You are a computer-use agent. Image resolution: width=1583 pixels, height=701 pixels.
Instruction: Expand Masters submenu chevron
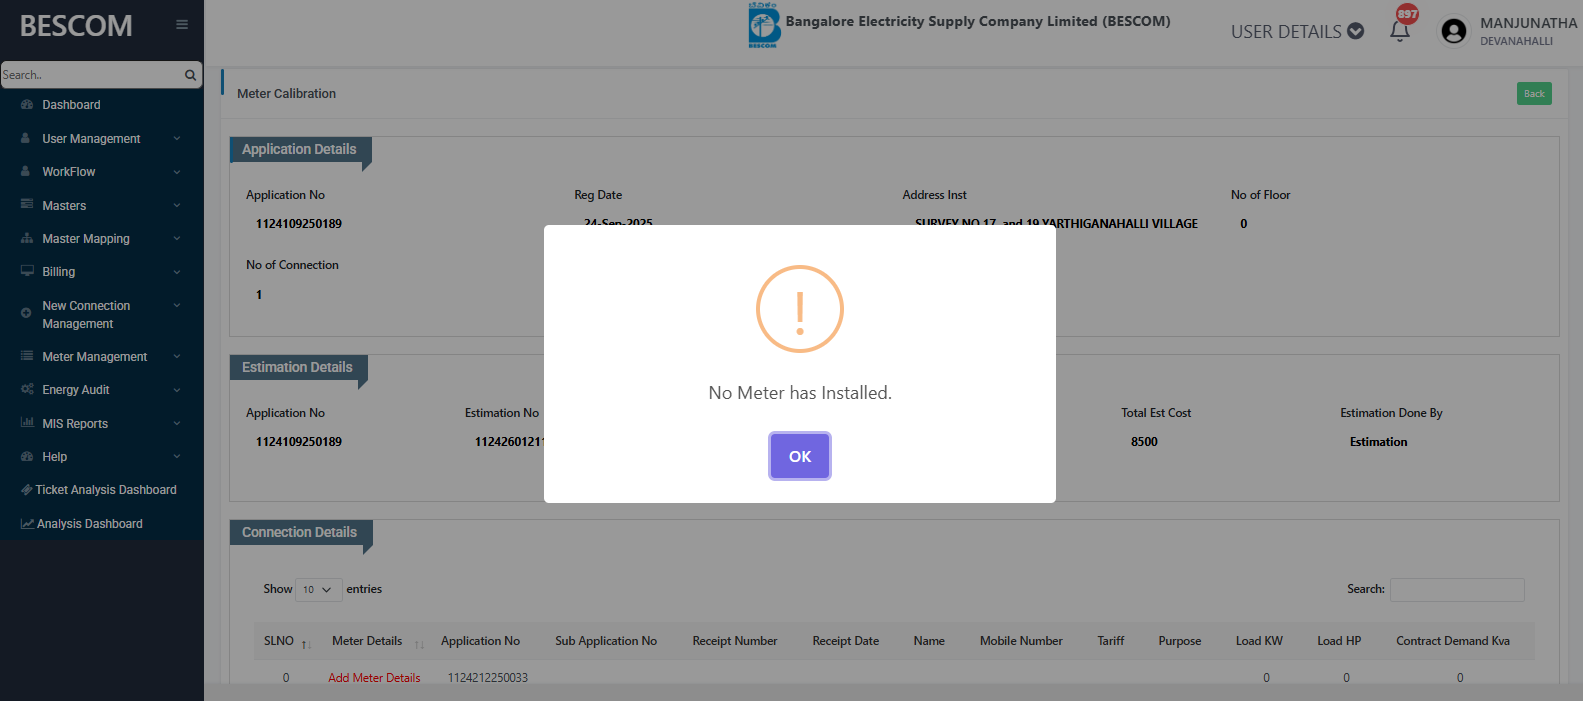[177, 205]
